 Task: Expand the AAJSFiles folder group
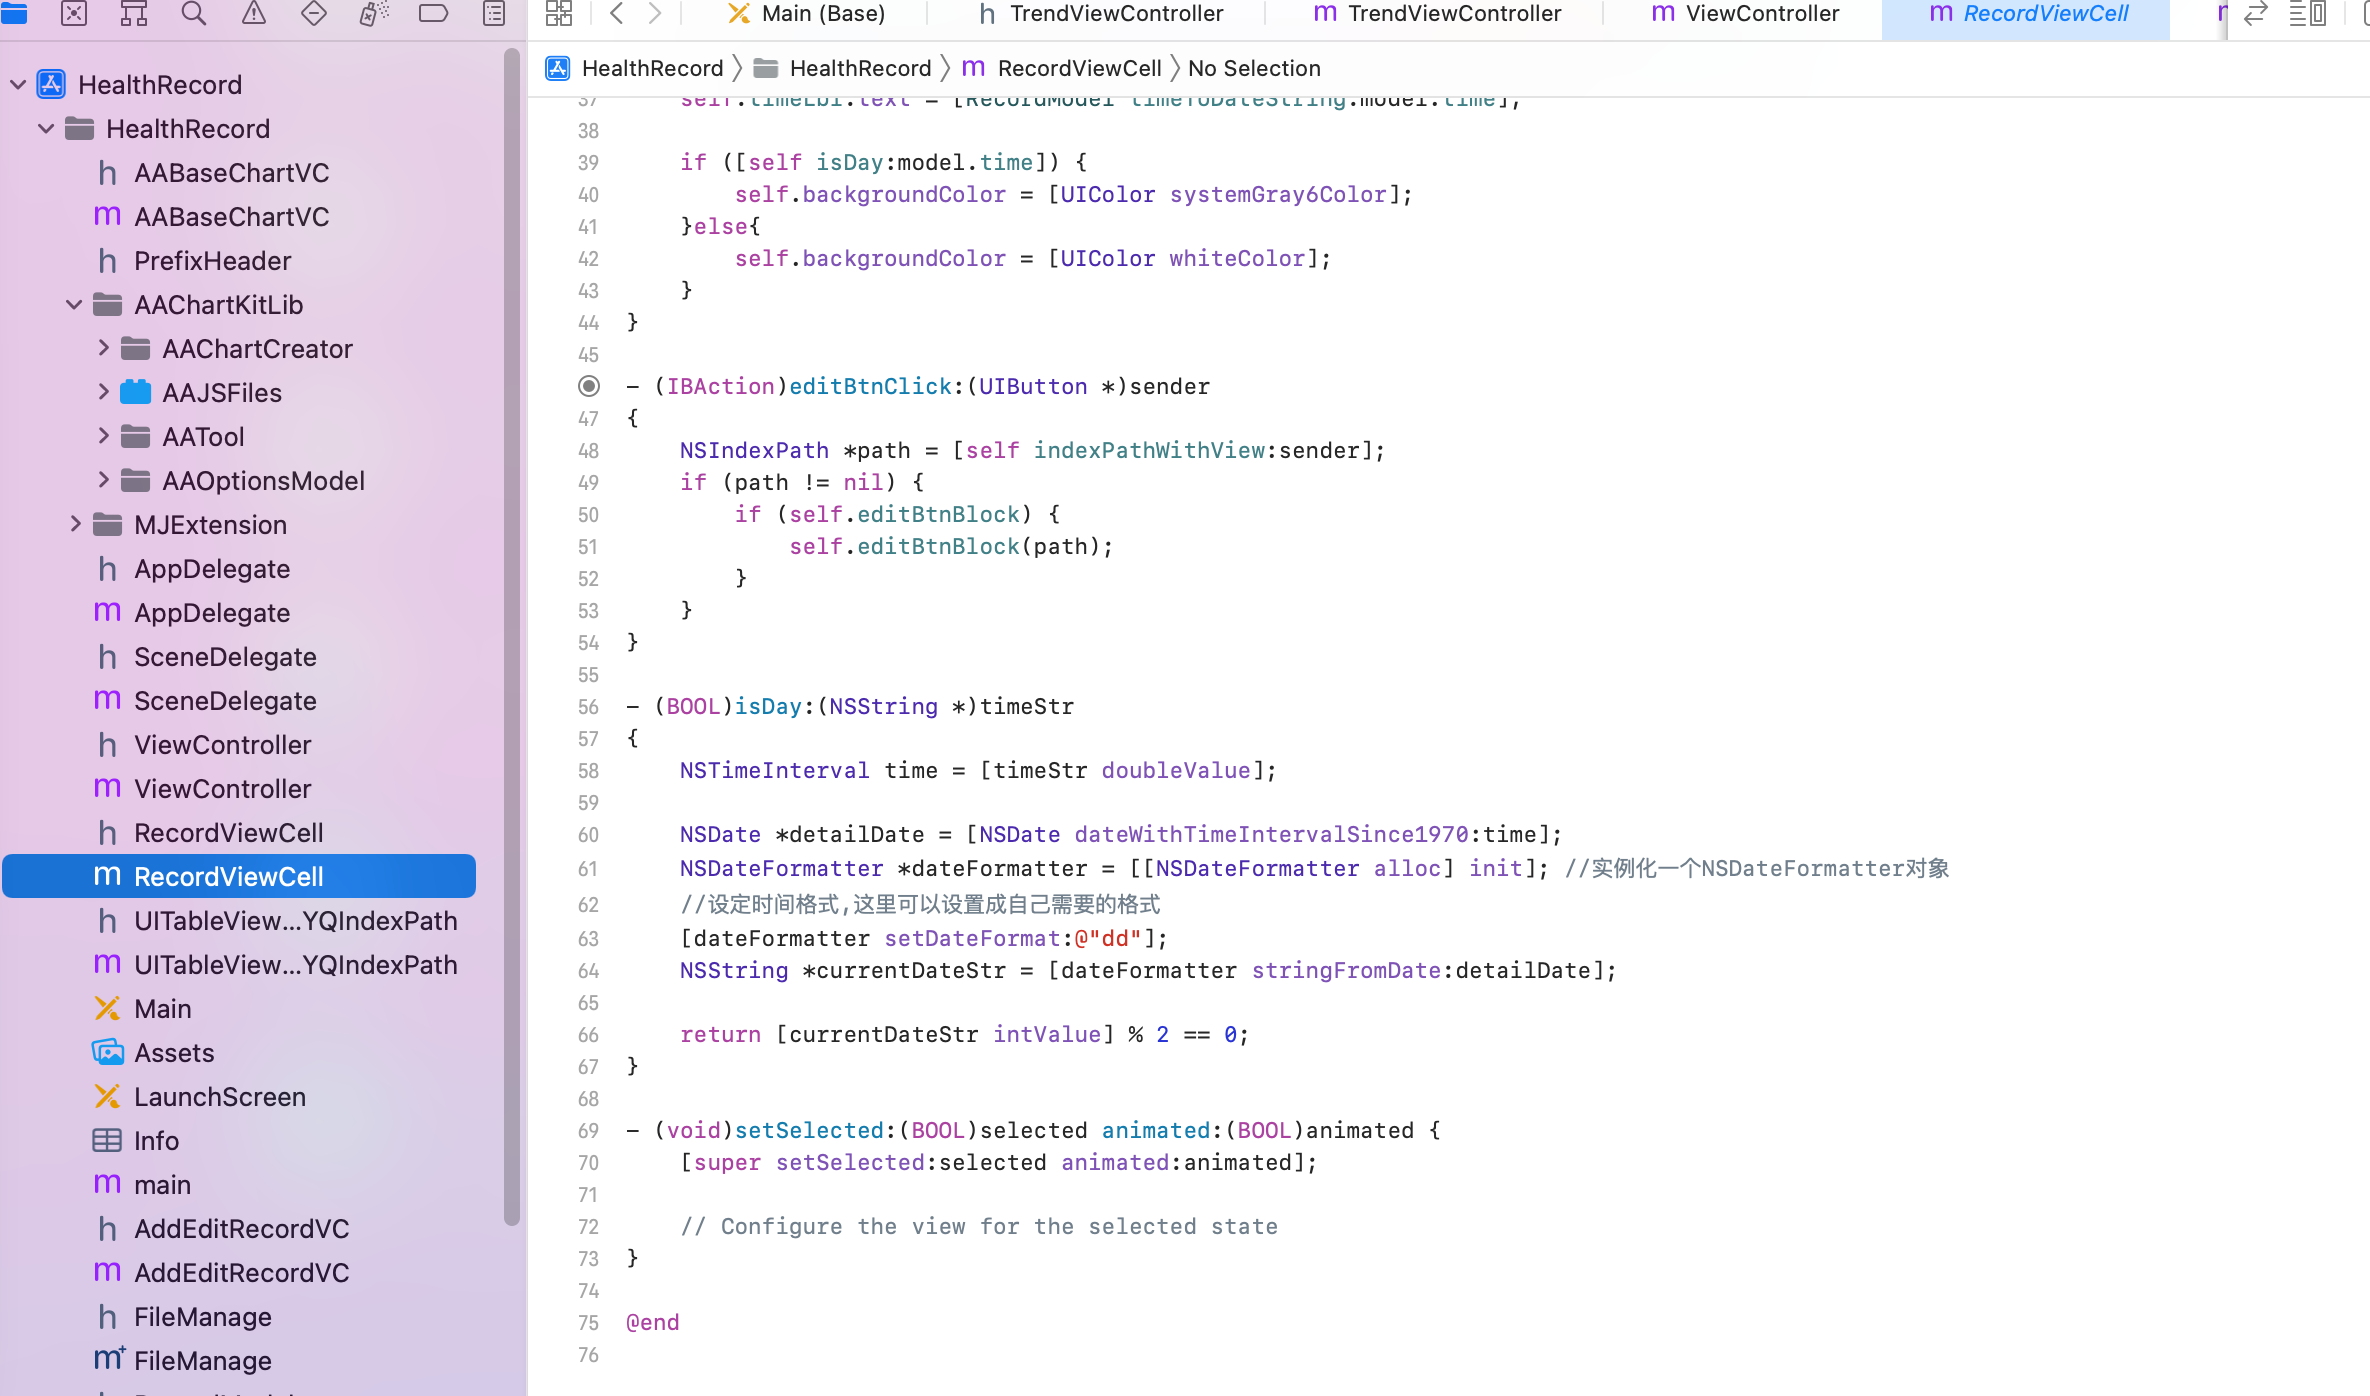105,392
